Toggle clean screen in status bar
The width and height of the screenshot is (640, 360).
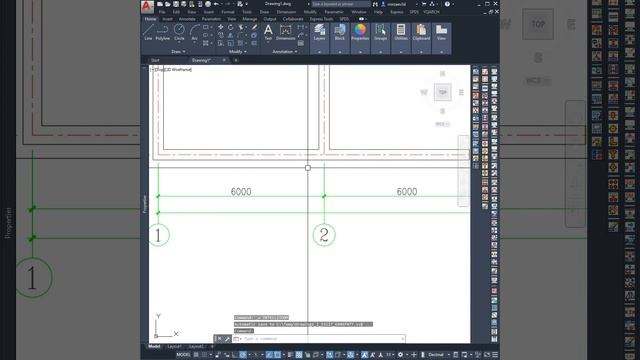click(x=487, y=355)
